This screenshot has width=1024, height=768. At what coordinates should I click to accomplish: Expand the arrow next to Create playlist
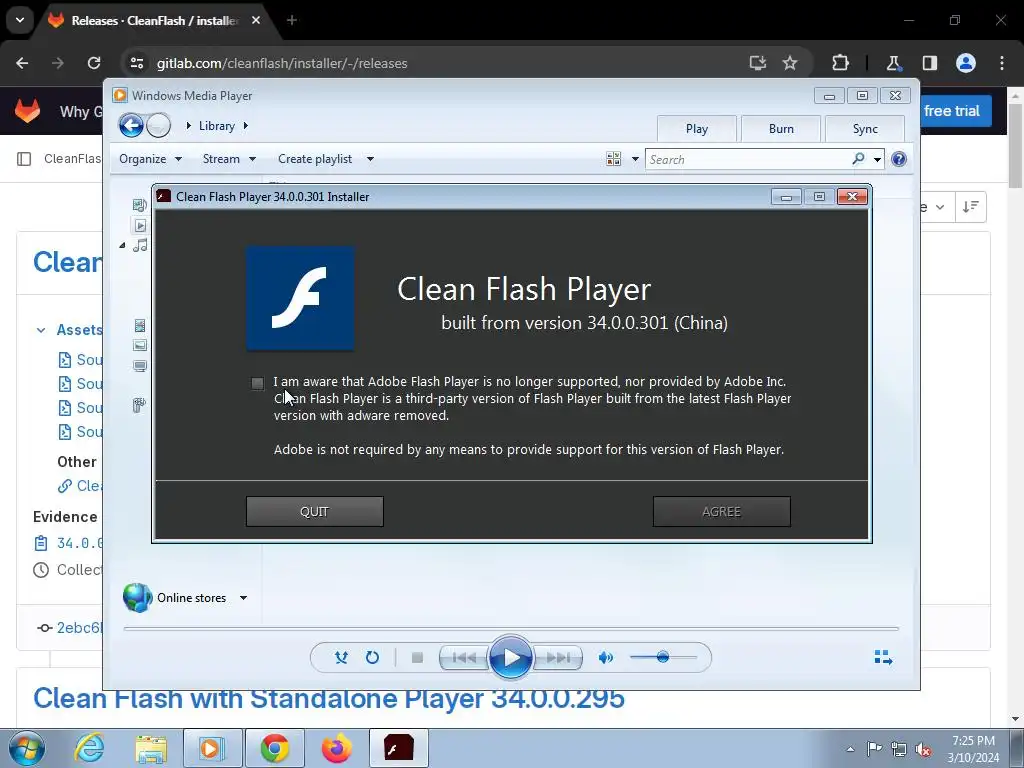pos(370,159)
